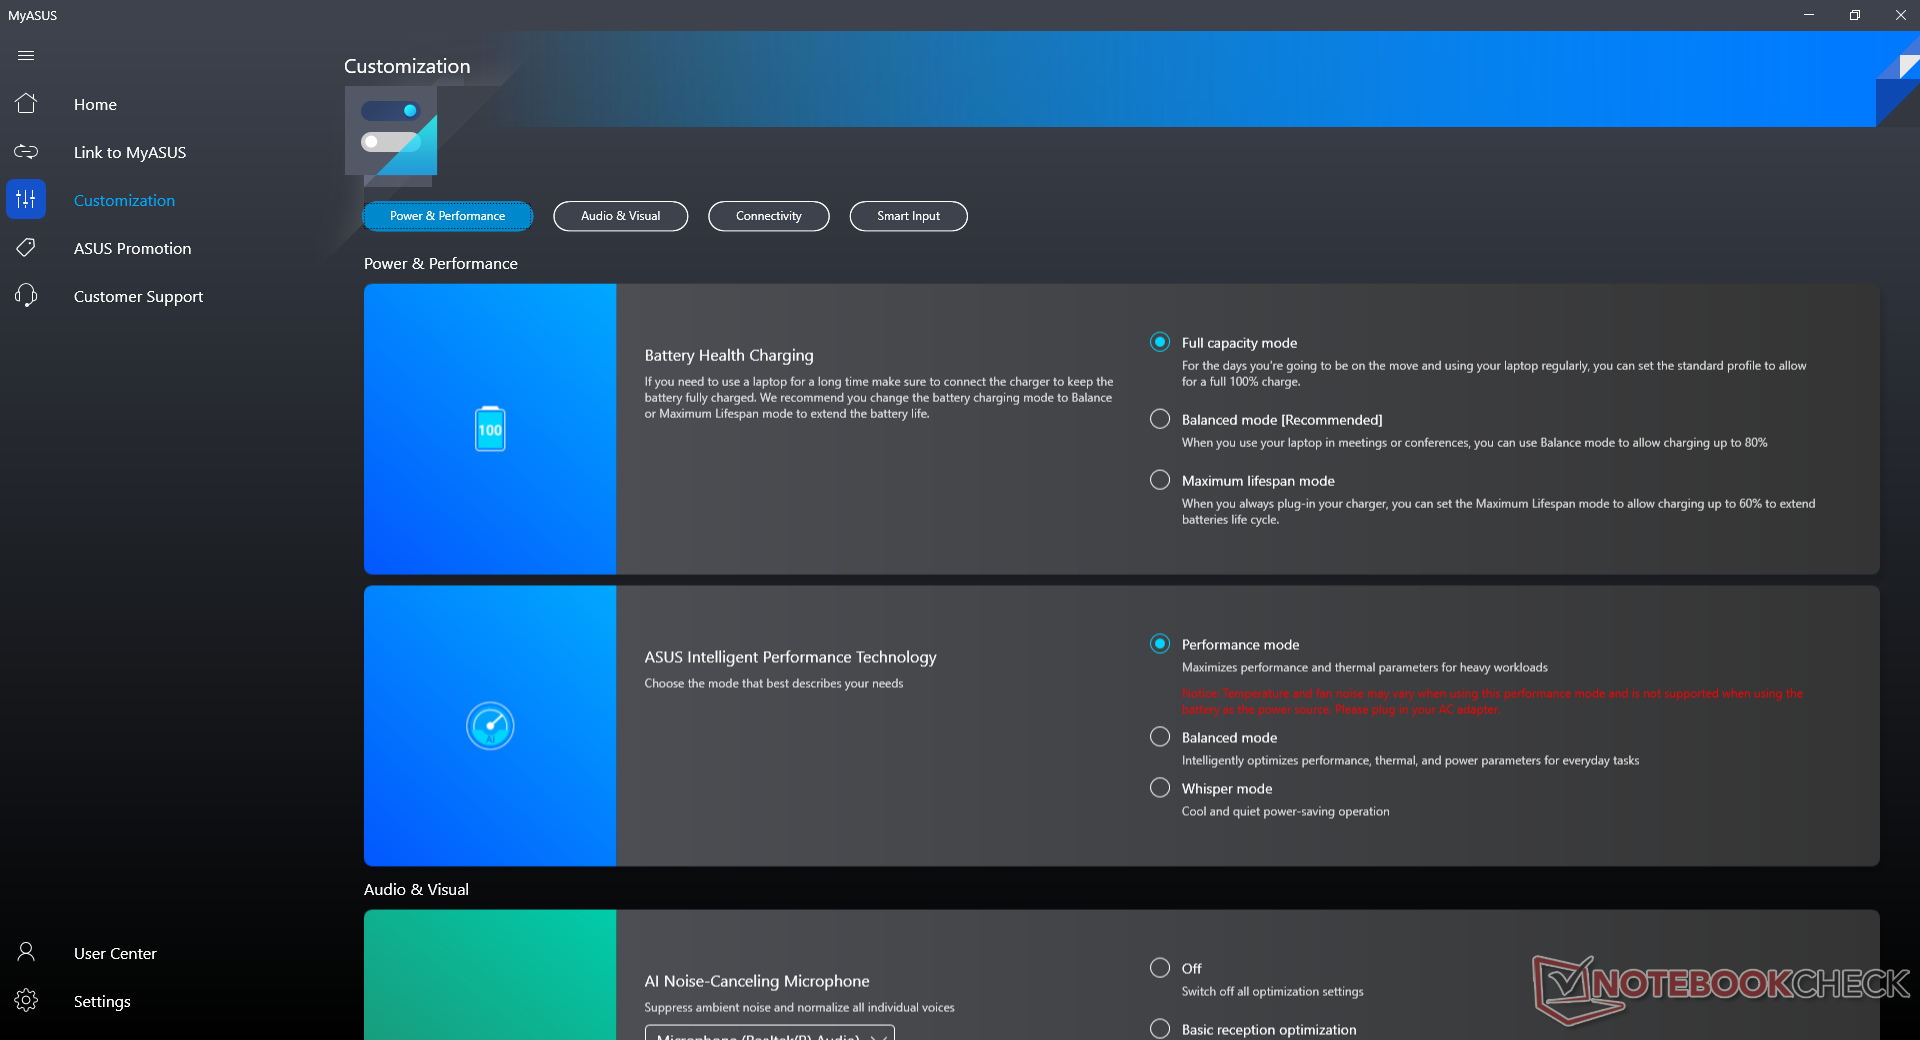Go to Home via the house icon
The height and width of the screenshot is (1040, 1920).
[26, 103]
